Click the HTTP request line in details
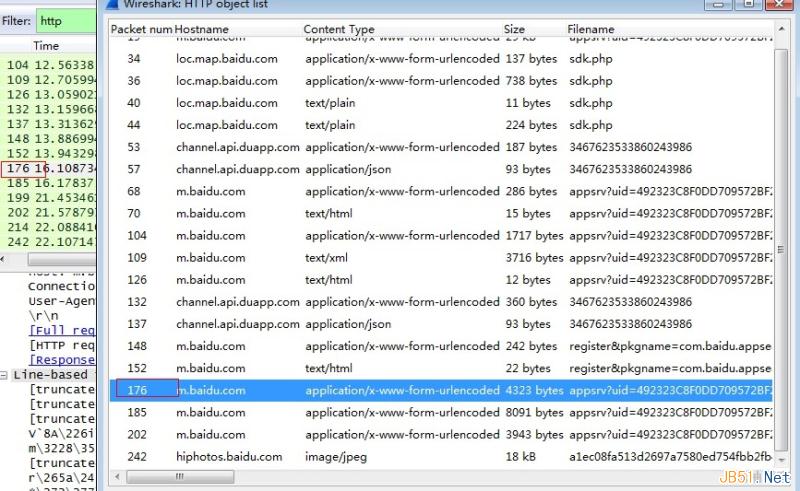 coord(62,345)
